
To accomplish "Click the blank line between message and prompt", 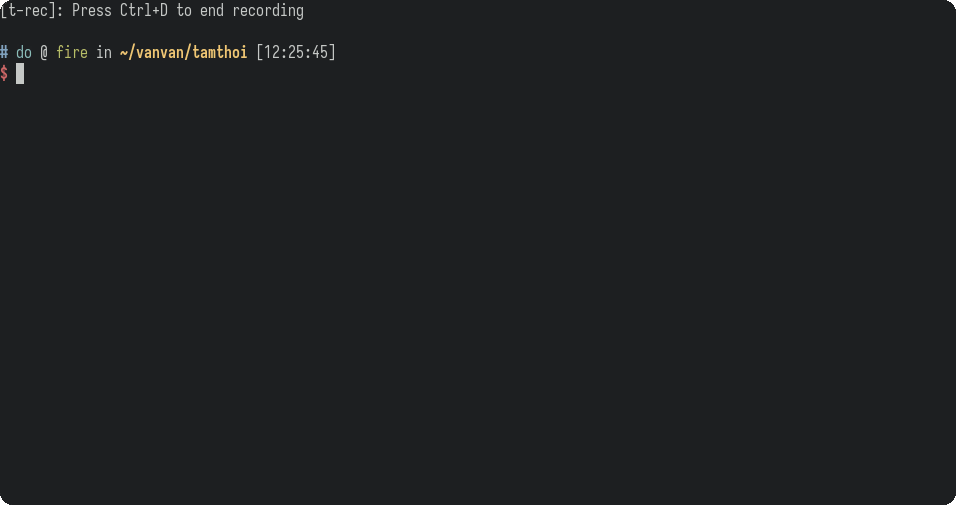I will click(478, 32).
